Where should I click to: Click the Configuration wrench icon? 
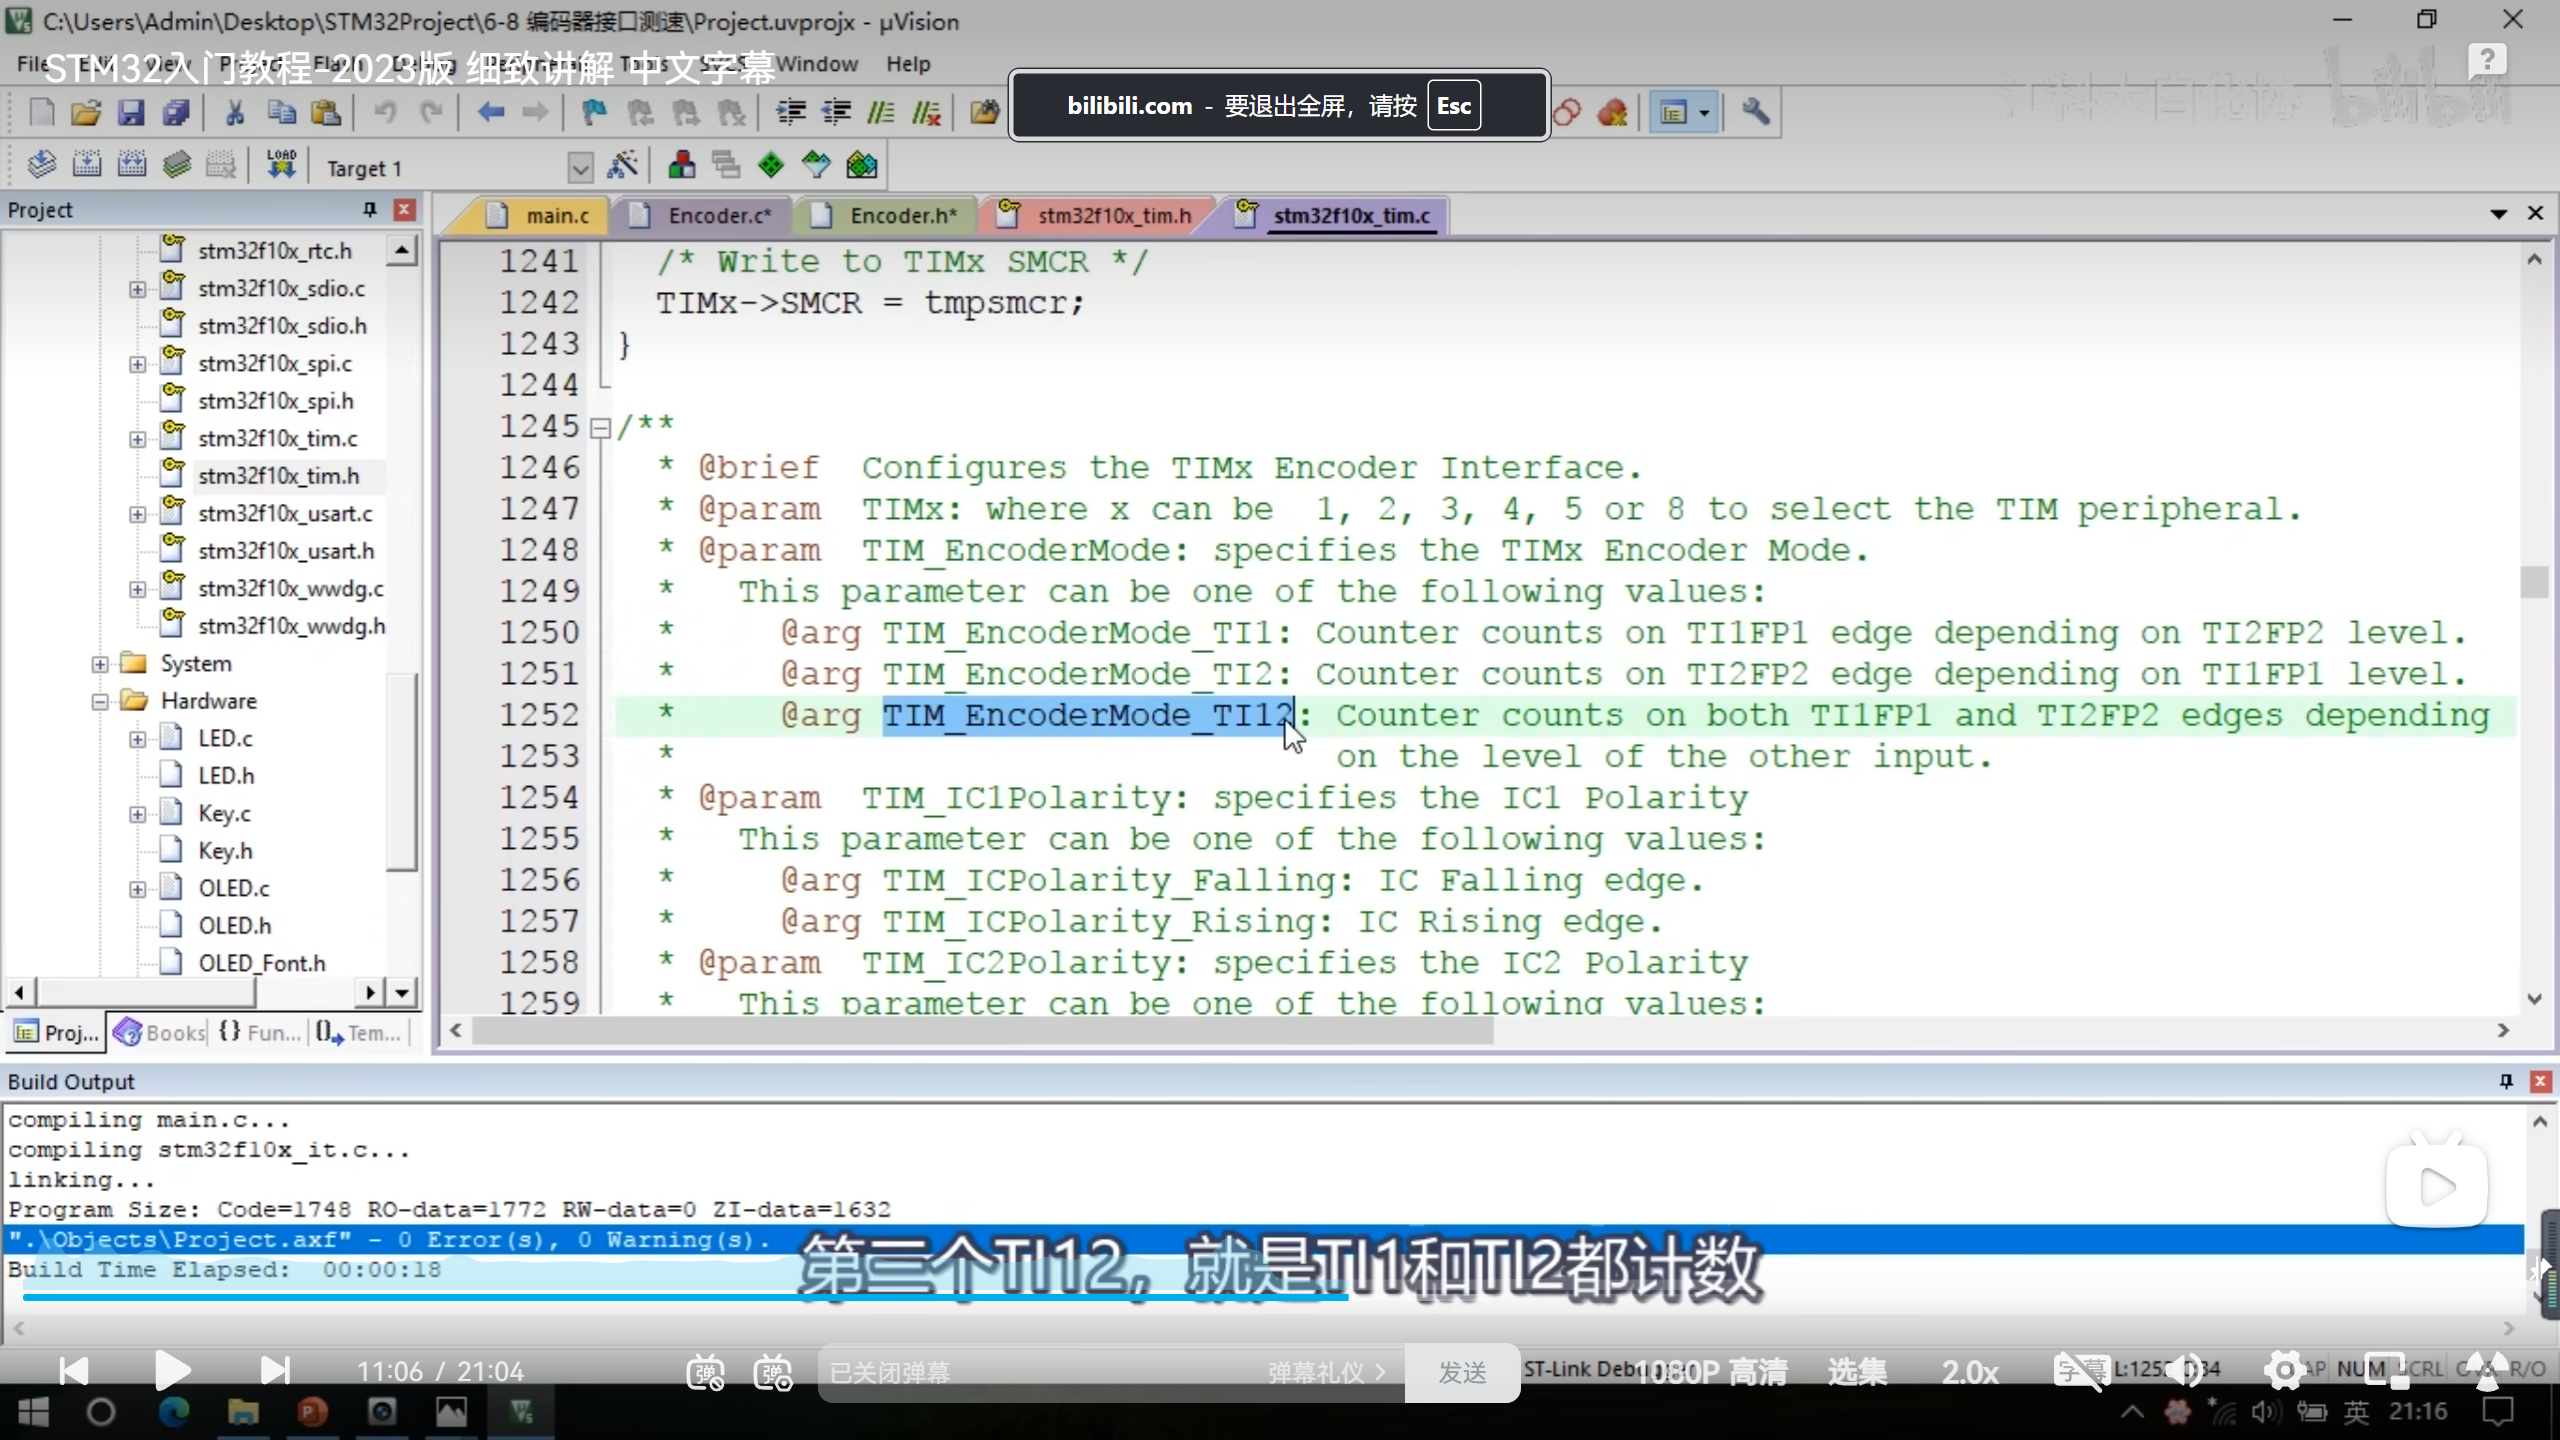tap(1755, 112)
